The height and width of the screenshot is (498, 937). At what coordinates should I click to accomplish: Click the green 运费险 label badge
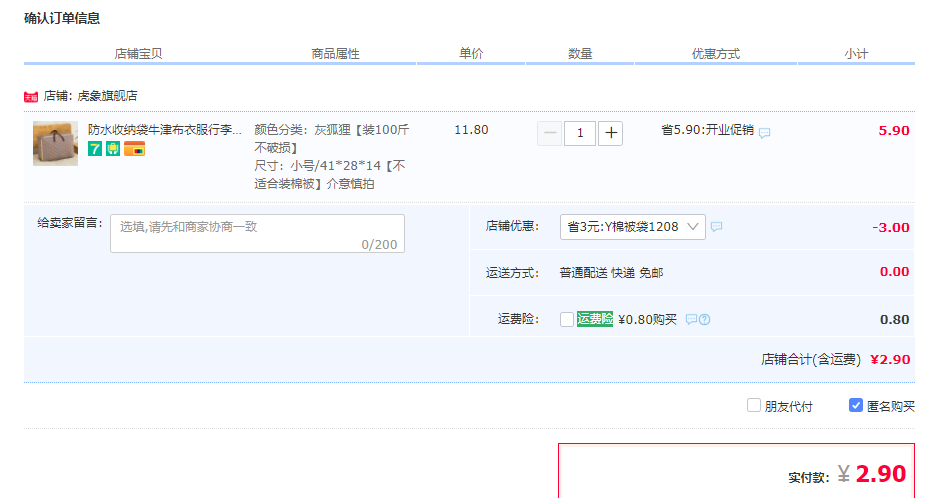[x=595, y=319]
